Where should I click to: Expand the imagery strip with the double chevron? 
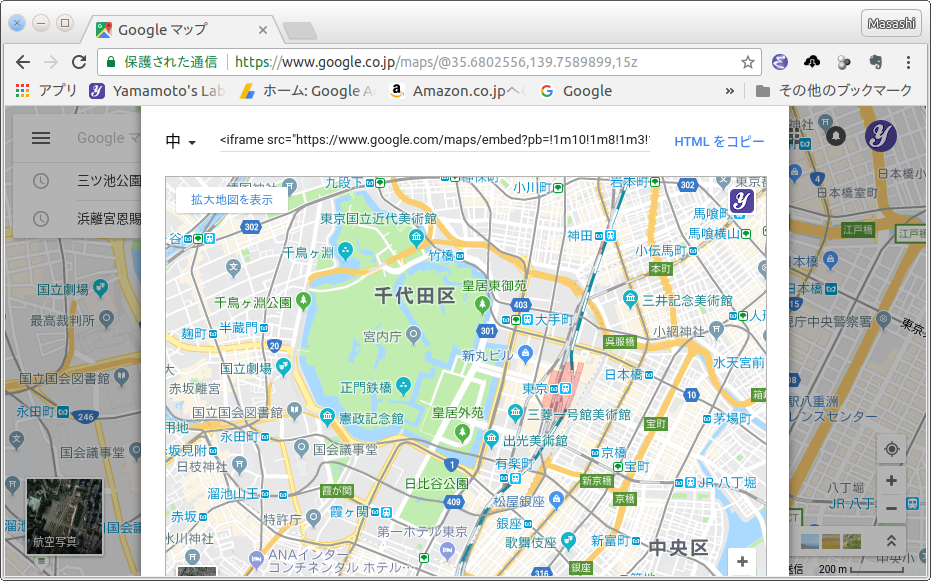click(x=891, y=541)
